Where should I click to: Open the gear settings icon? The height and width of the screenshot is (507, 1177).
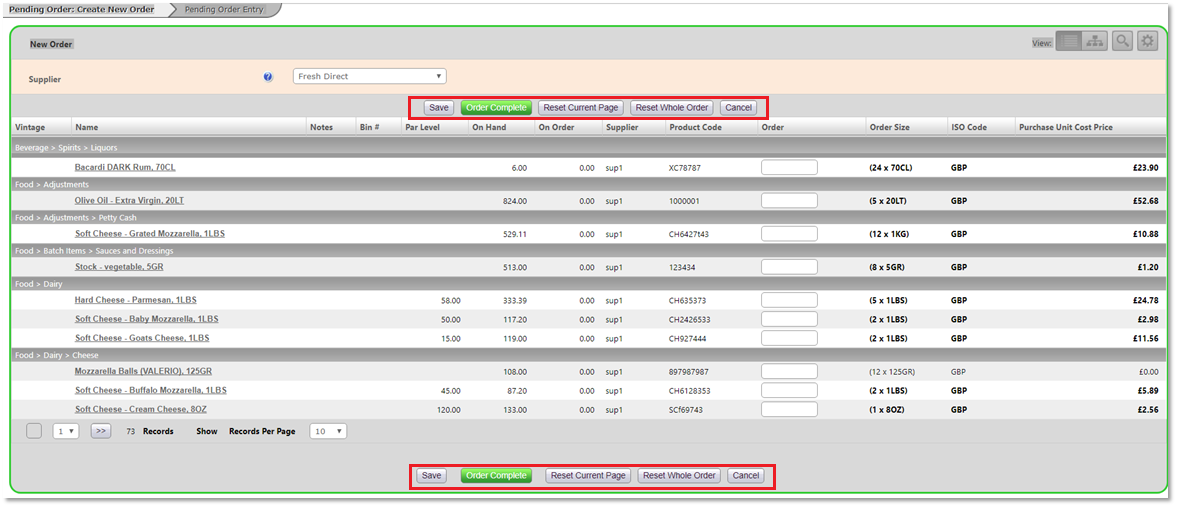coord(1147,41)
